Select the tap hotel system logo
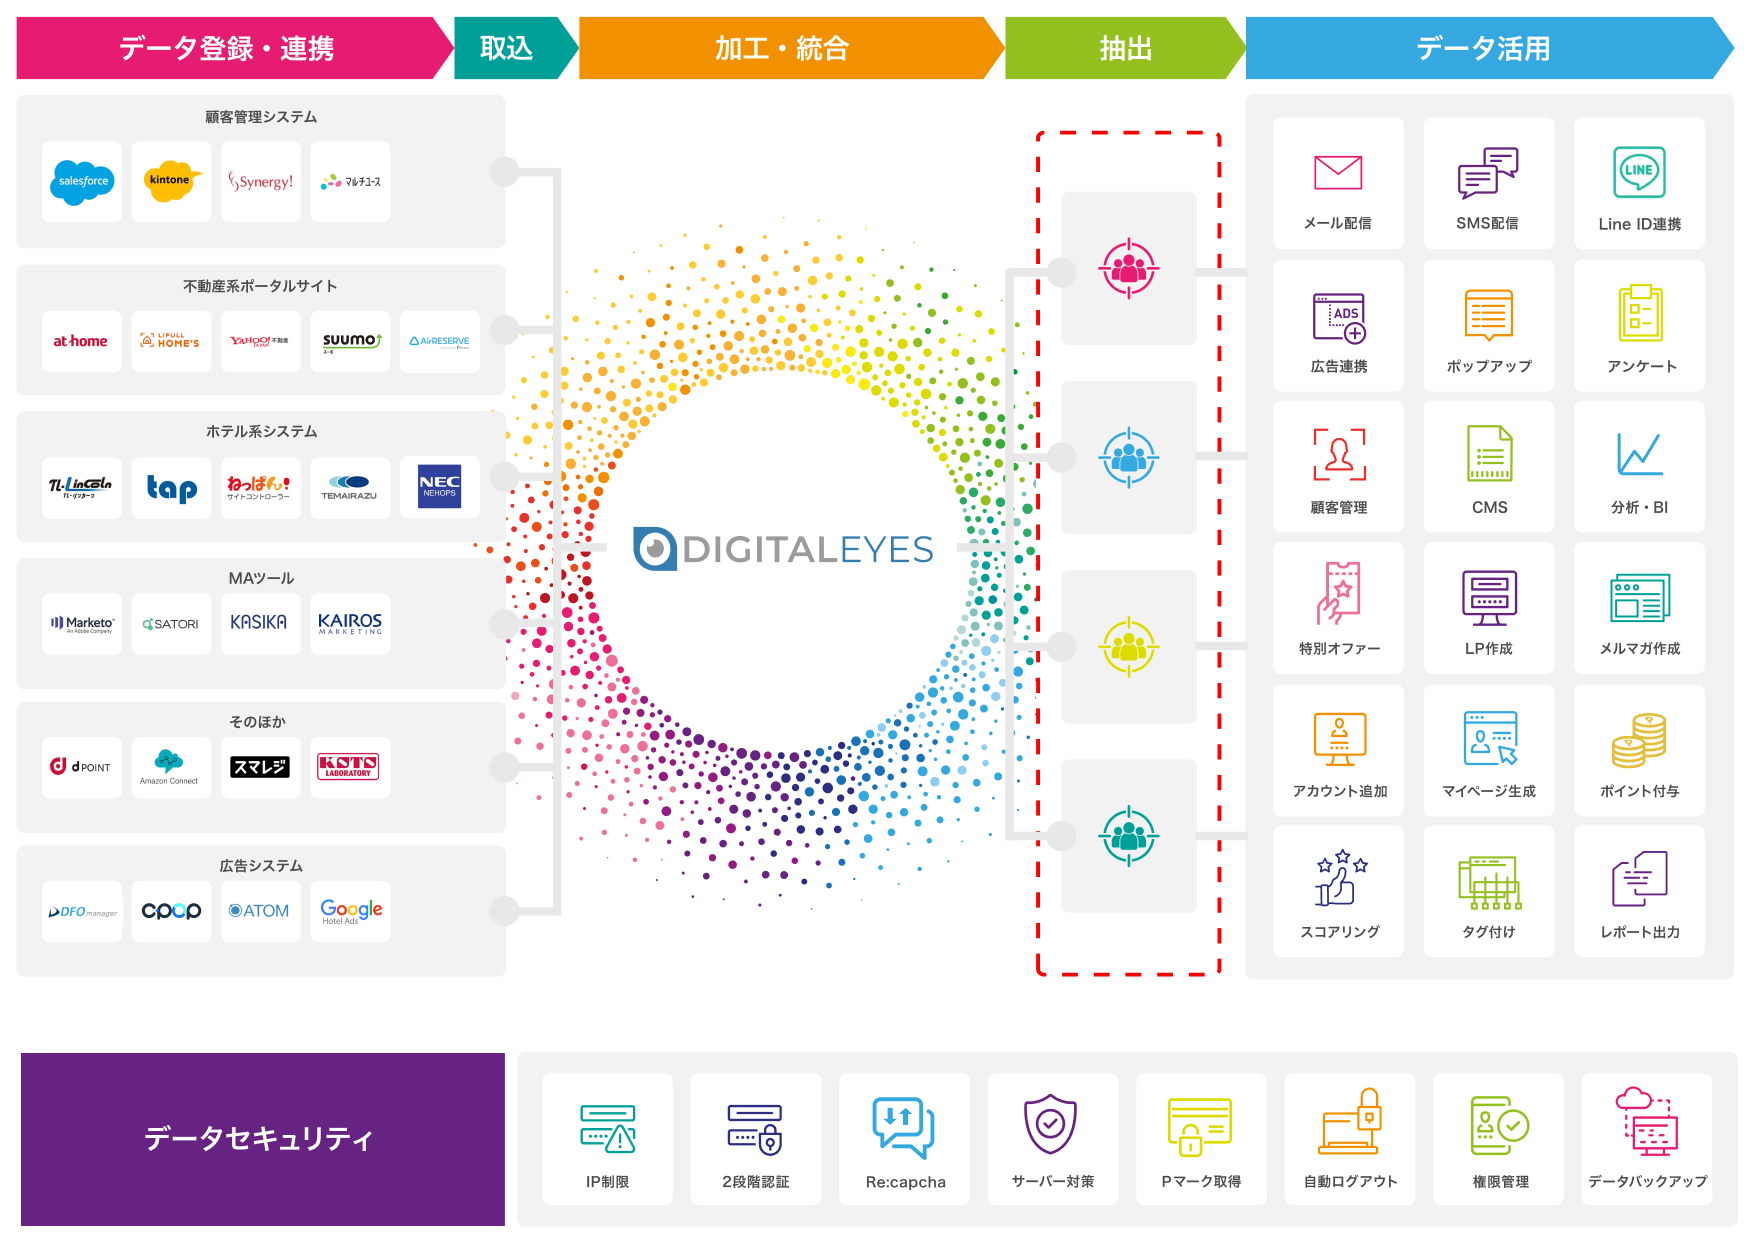Screen dimensions: 1754x1242 click(x=171, y=488)
